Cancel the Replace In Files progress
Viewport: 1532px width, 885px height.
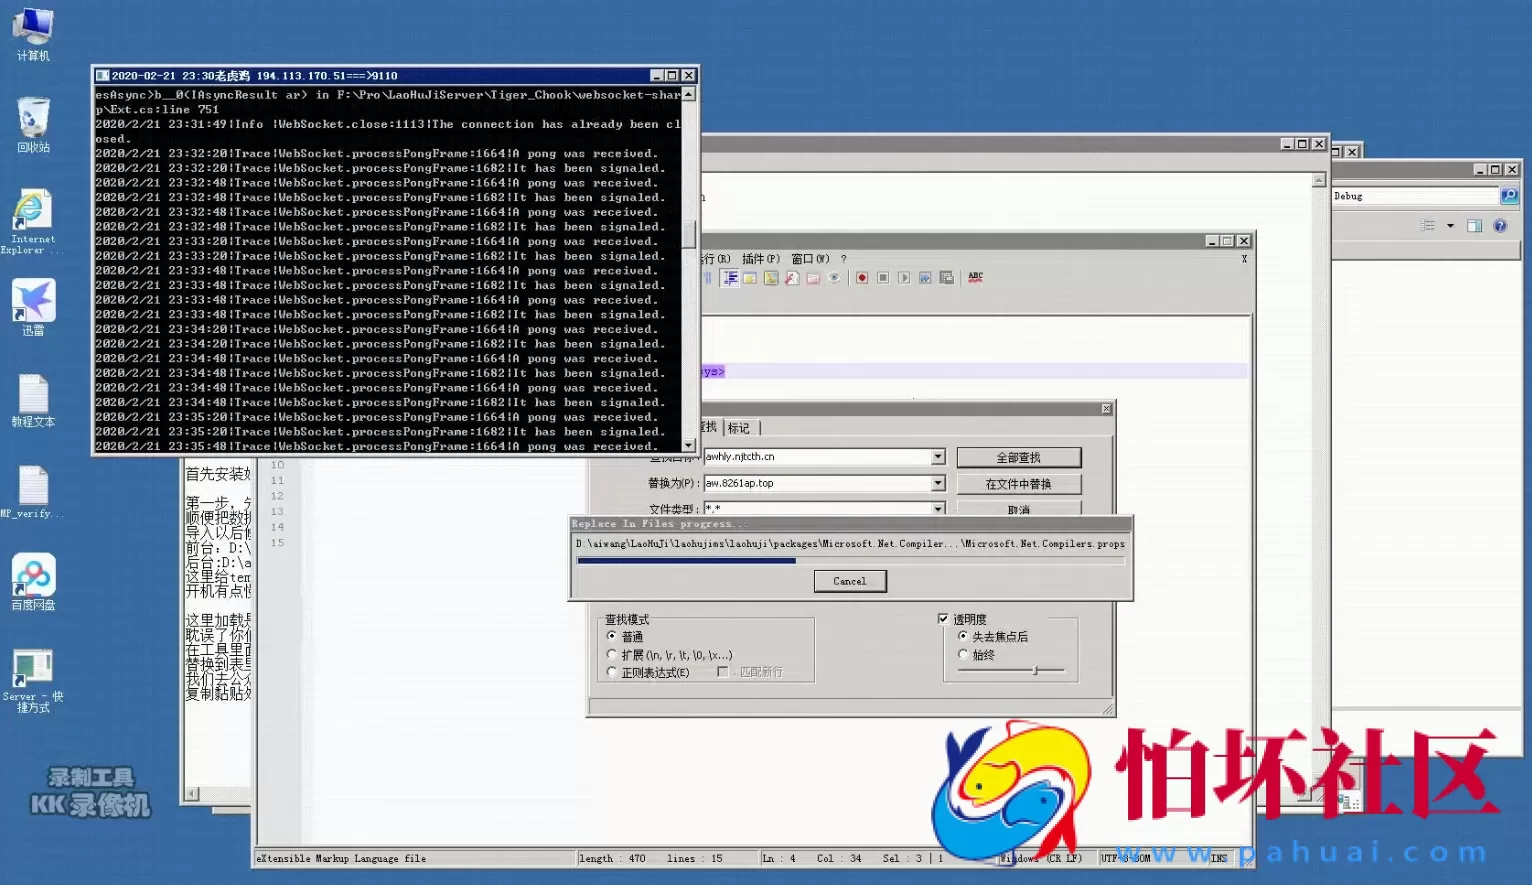click(x=849, y=581)
